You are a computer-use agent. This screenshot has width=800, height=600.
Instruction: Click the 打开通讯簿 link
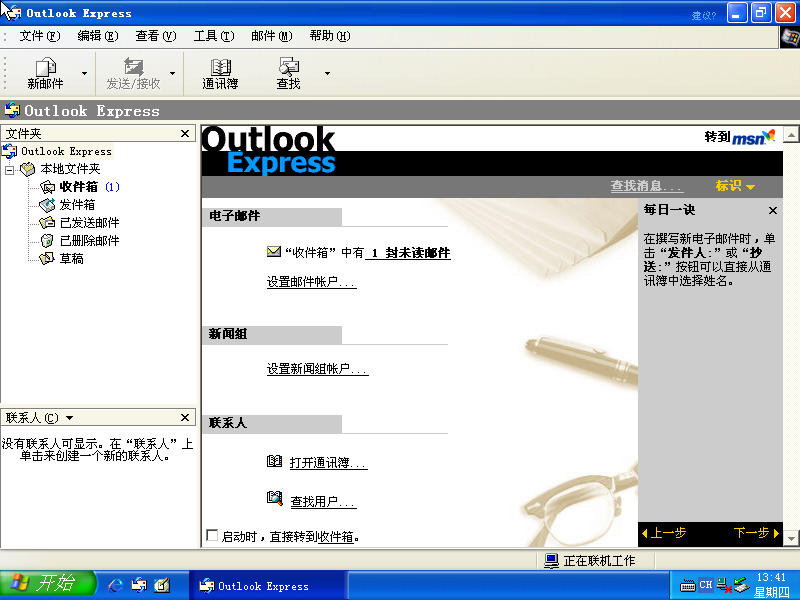(x=329, y=463)
